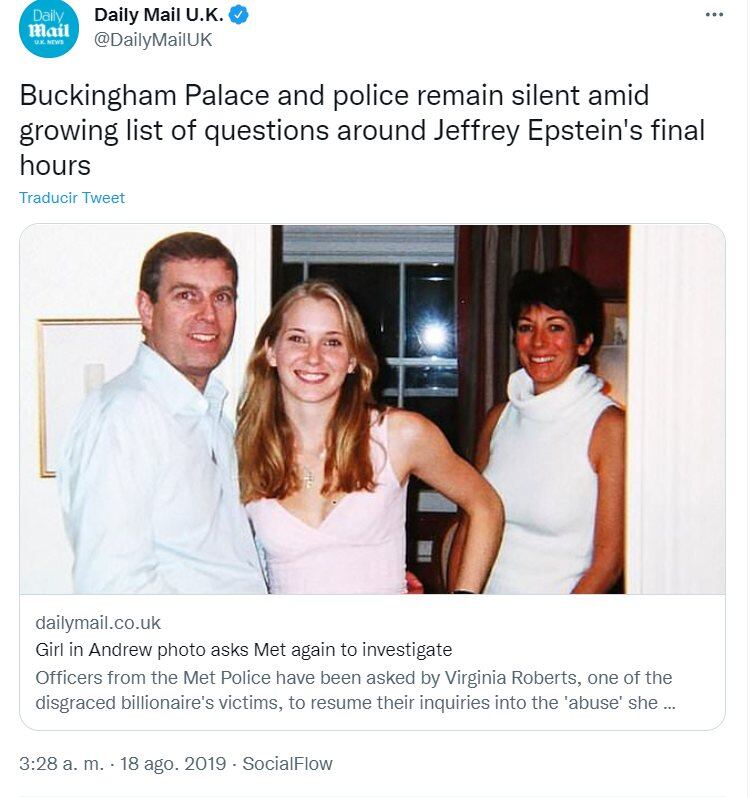Click the @DailyMailUK handle
The image size is (751, 797).
(152, 41)
